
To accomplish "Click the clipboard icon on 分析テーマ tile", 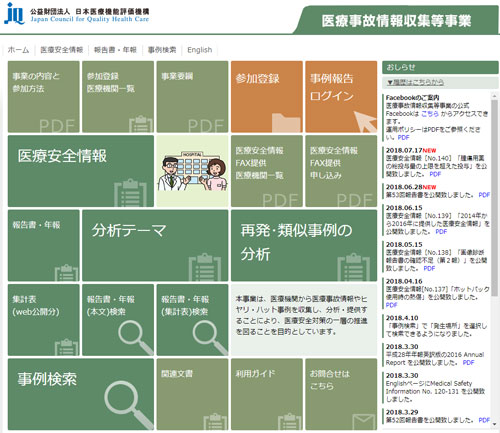I will pyautogui.click(x=205, y=267).
